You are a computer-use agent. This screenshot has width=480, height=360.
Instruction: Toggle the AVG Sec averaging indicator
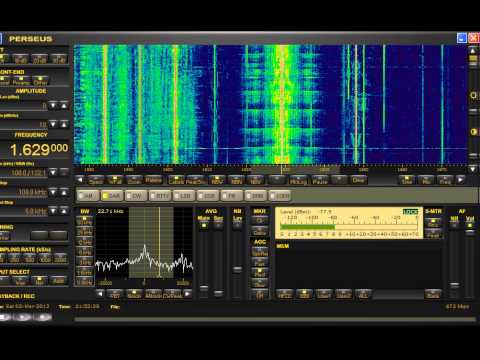pyautogui.click(x=218, y=226)
